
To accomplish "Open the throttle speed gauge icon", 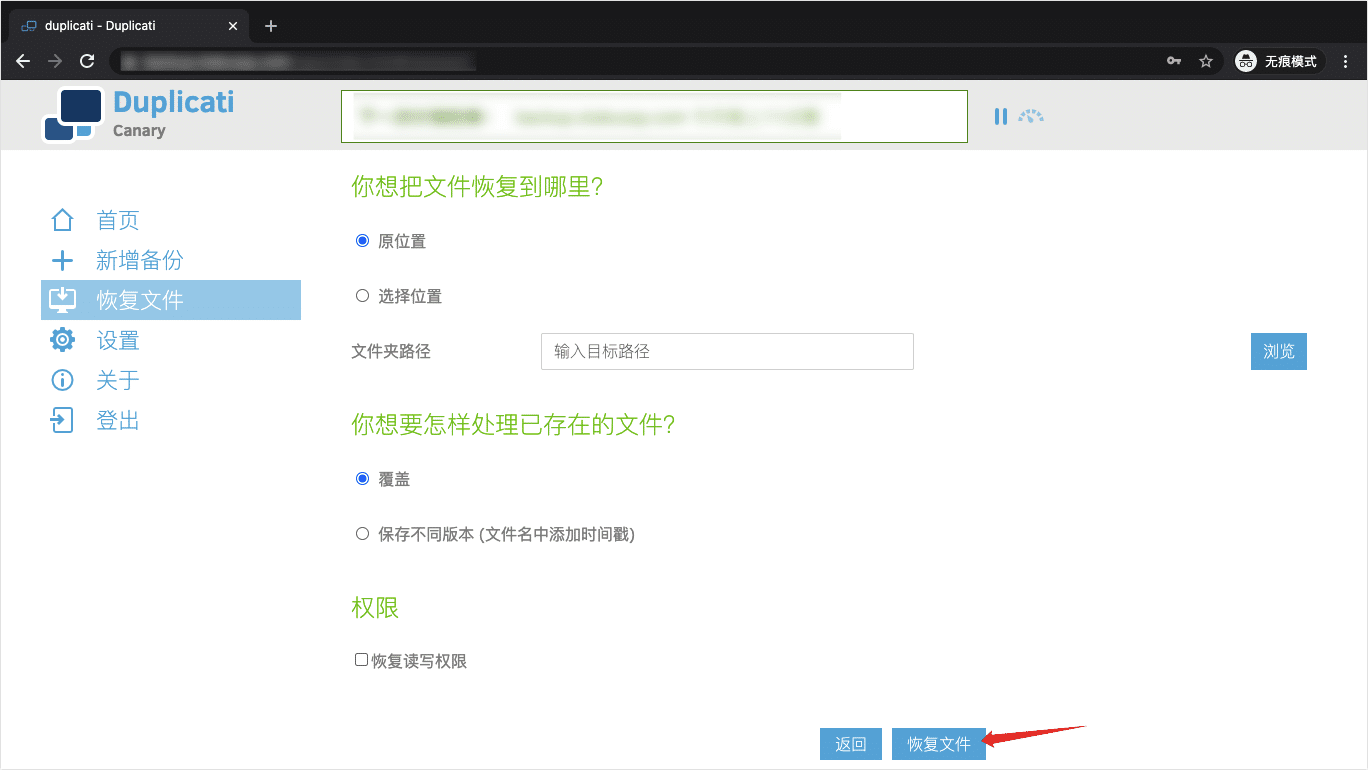I will pyautogui.click(x=1031, y=117).
